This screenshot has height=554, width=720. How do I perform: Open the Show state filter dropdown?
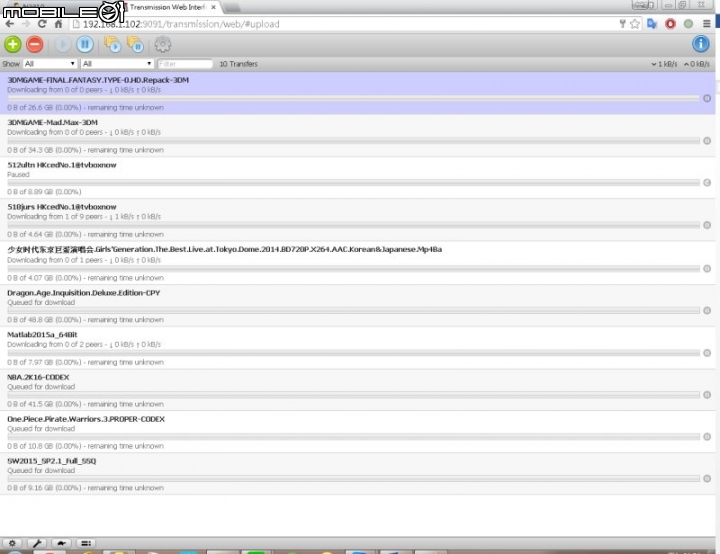click(50, 64)
